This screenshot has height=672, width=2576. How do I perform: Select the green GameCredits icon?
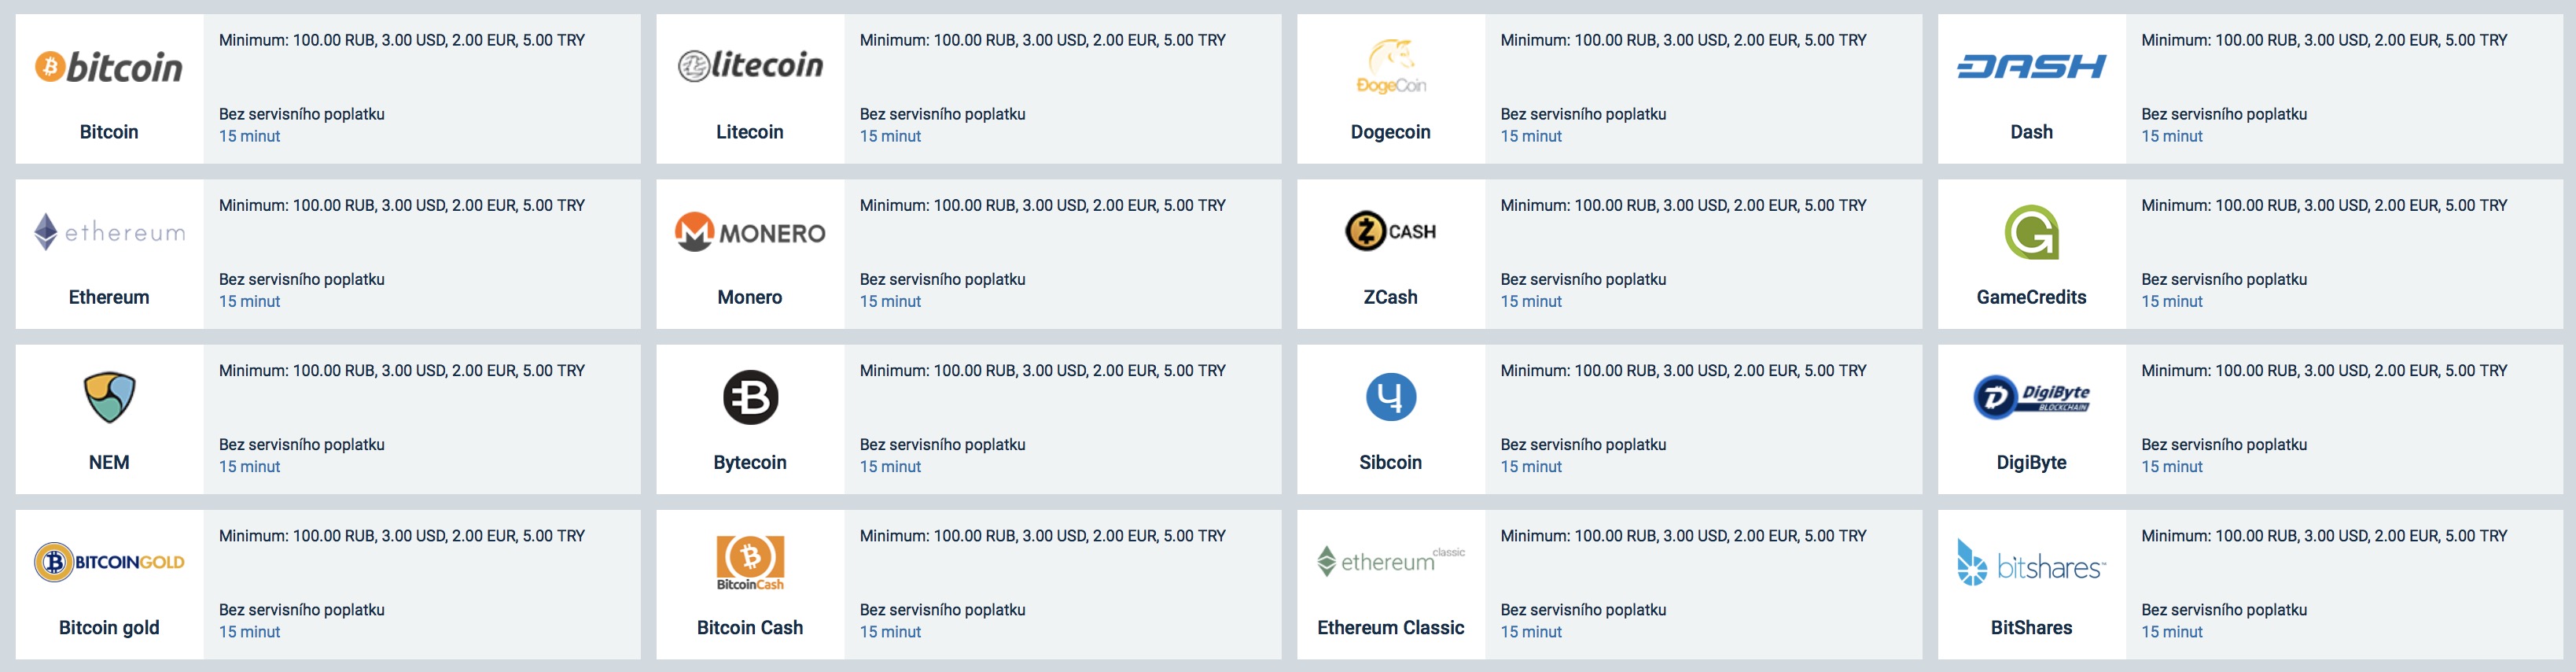tap(2031, 232)
